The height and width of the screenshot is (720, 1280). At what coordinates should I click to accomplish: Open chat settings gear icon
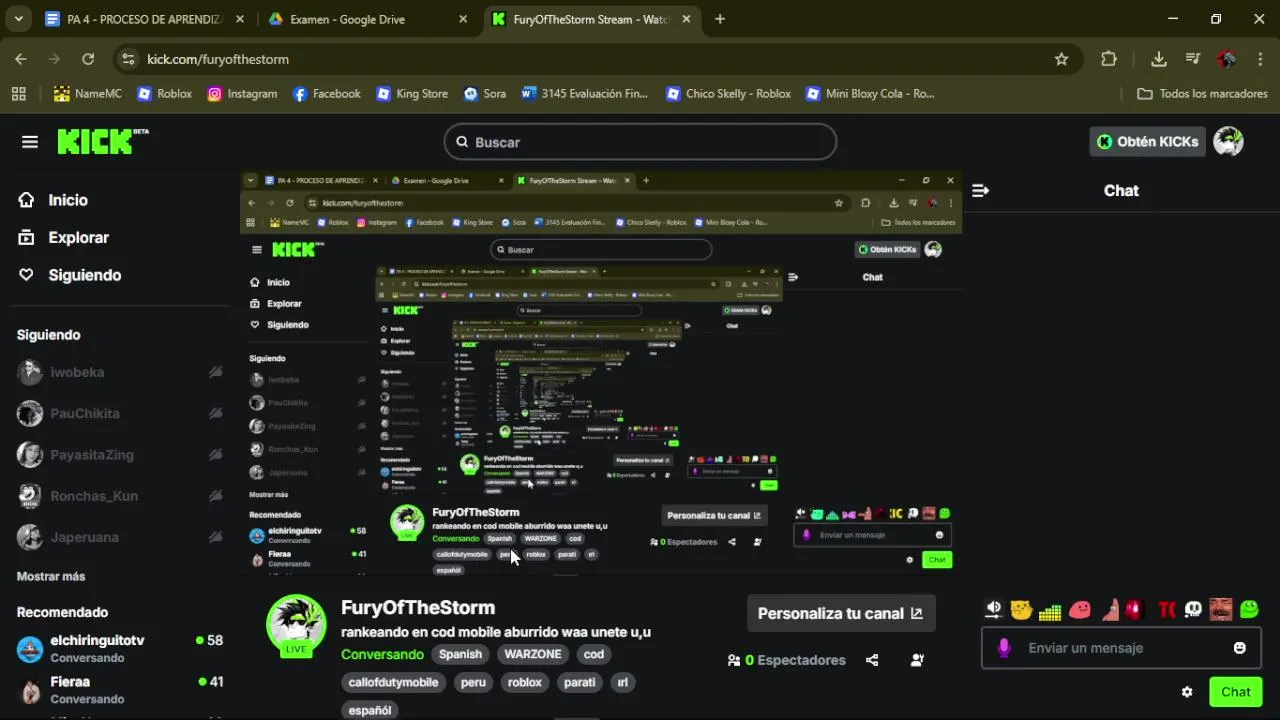click(1187, 692)
